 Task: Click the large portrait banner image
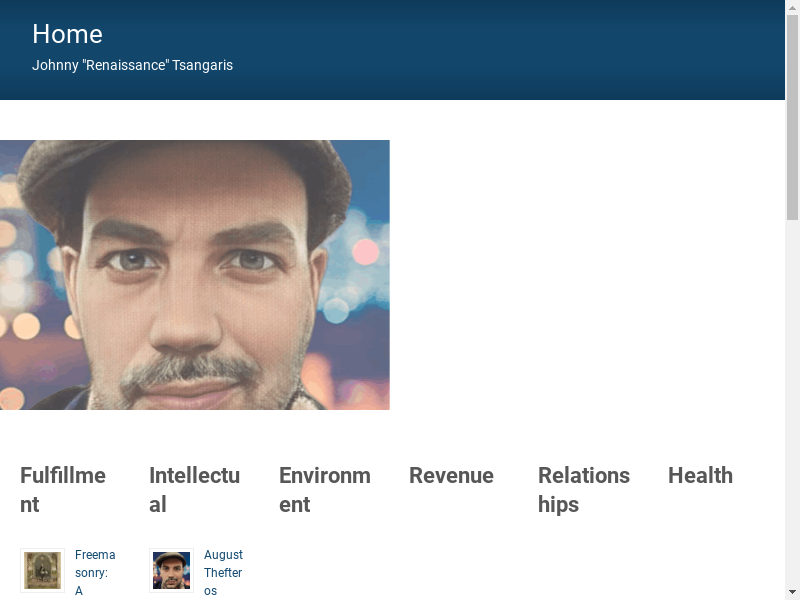point(195,275)
